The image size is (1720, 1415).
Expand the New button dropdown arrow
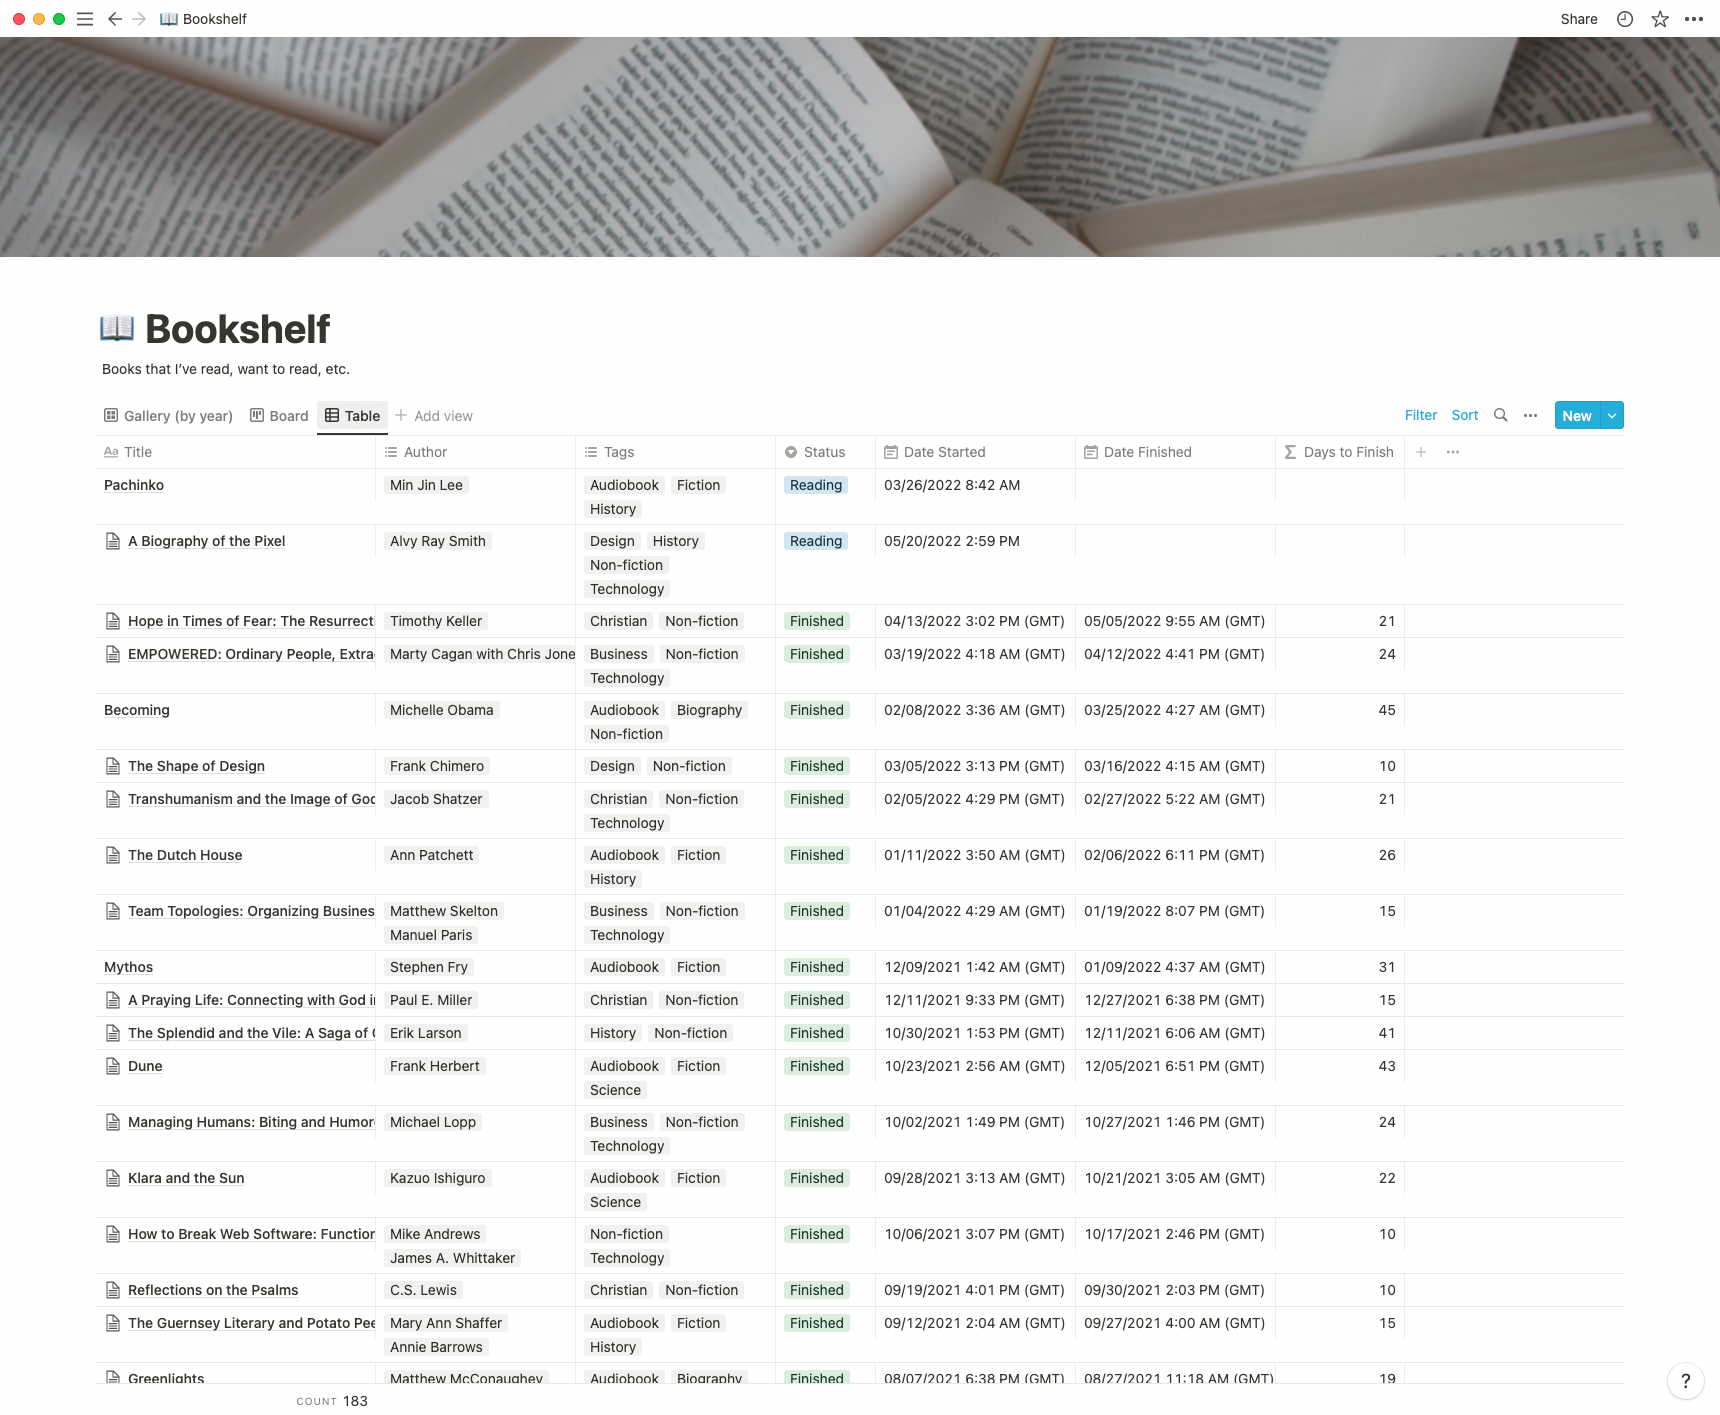click(x=1612, y=415)
